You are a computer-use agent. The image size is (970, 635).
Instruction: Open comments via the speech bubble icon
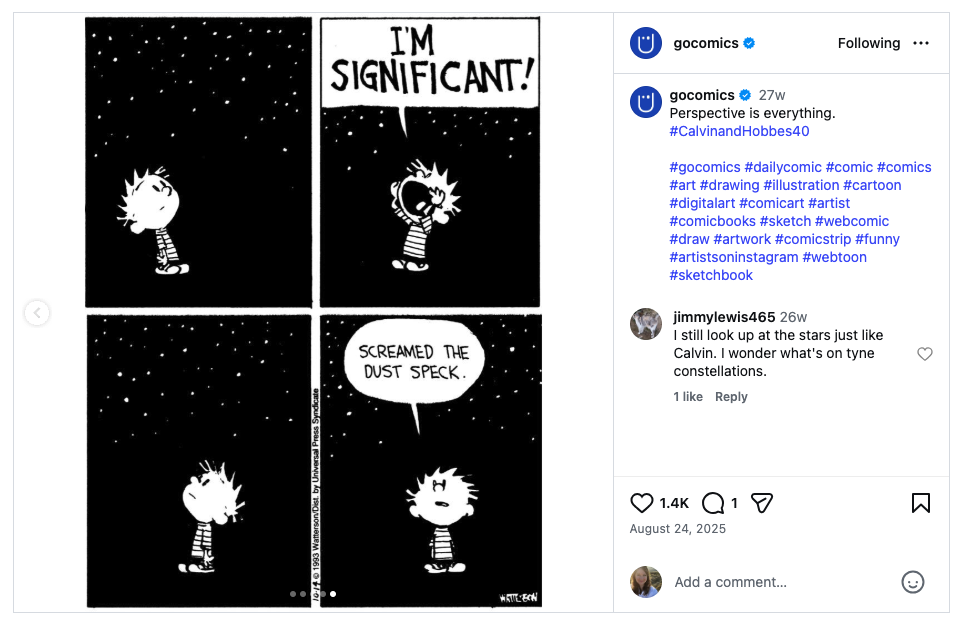(712, 503)
